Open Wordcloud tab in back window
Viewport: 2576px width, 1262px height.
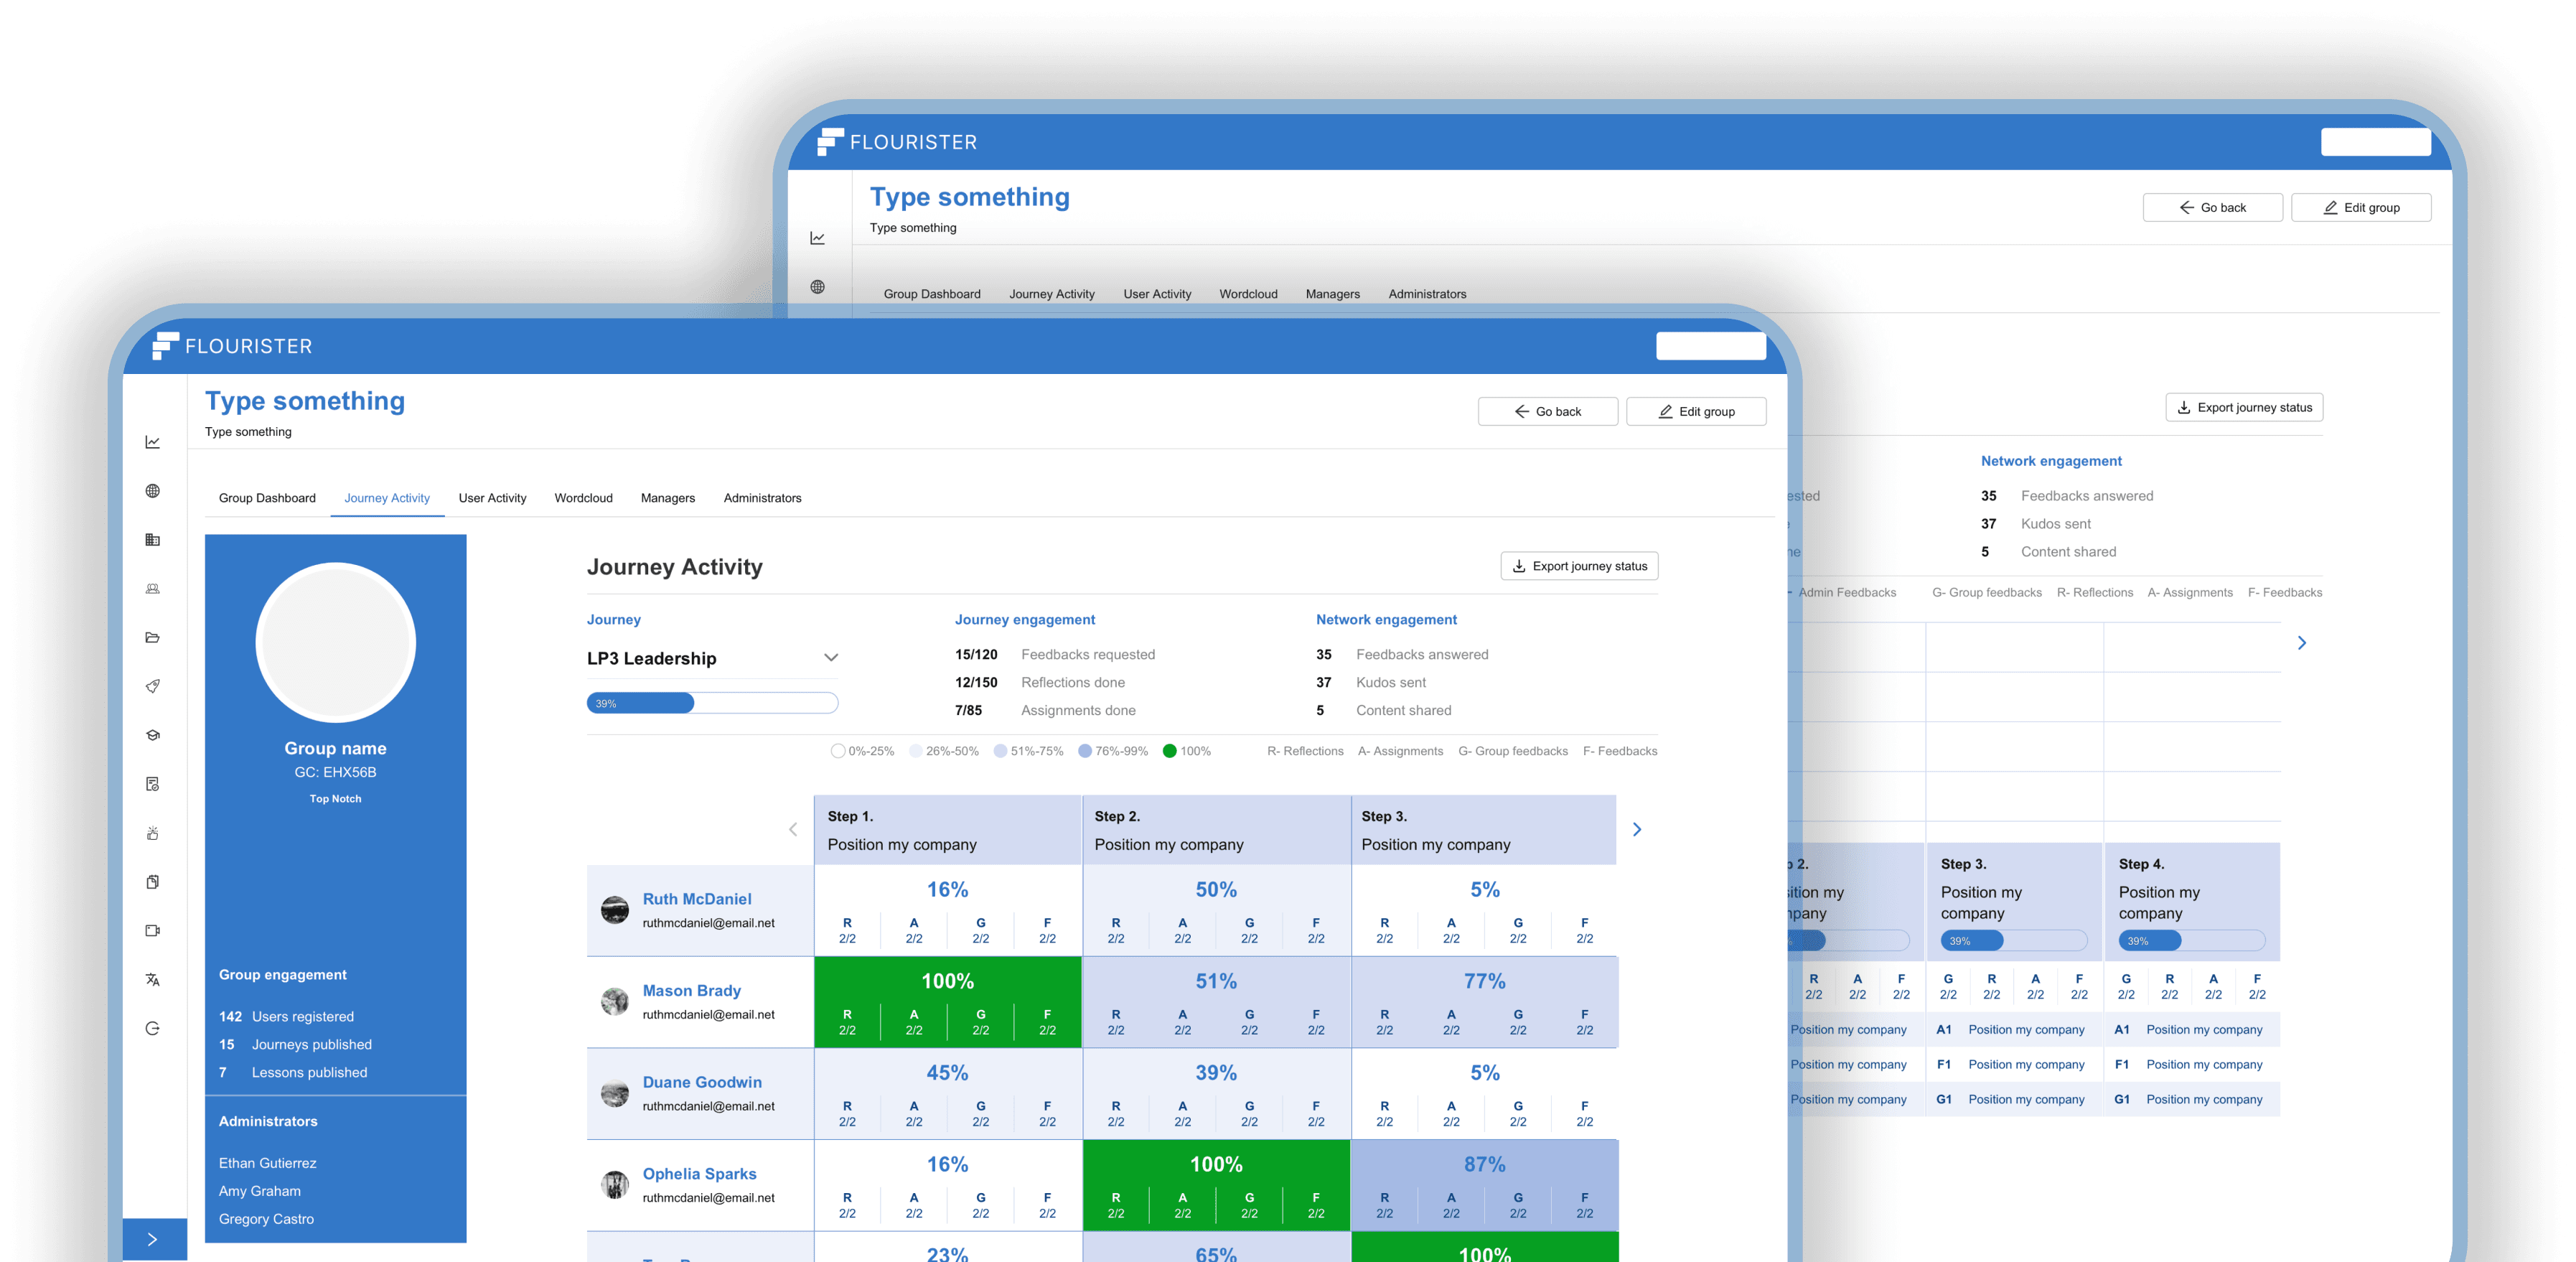coord(1249,294)
